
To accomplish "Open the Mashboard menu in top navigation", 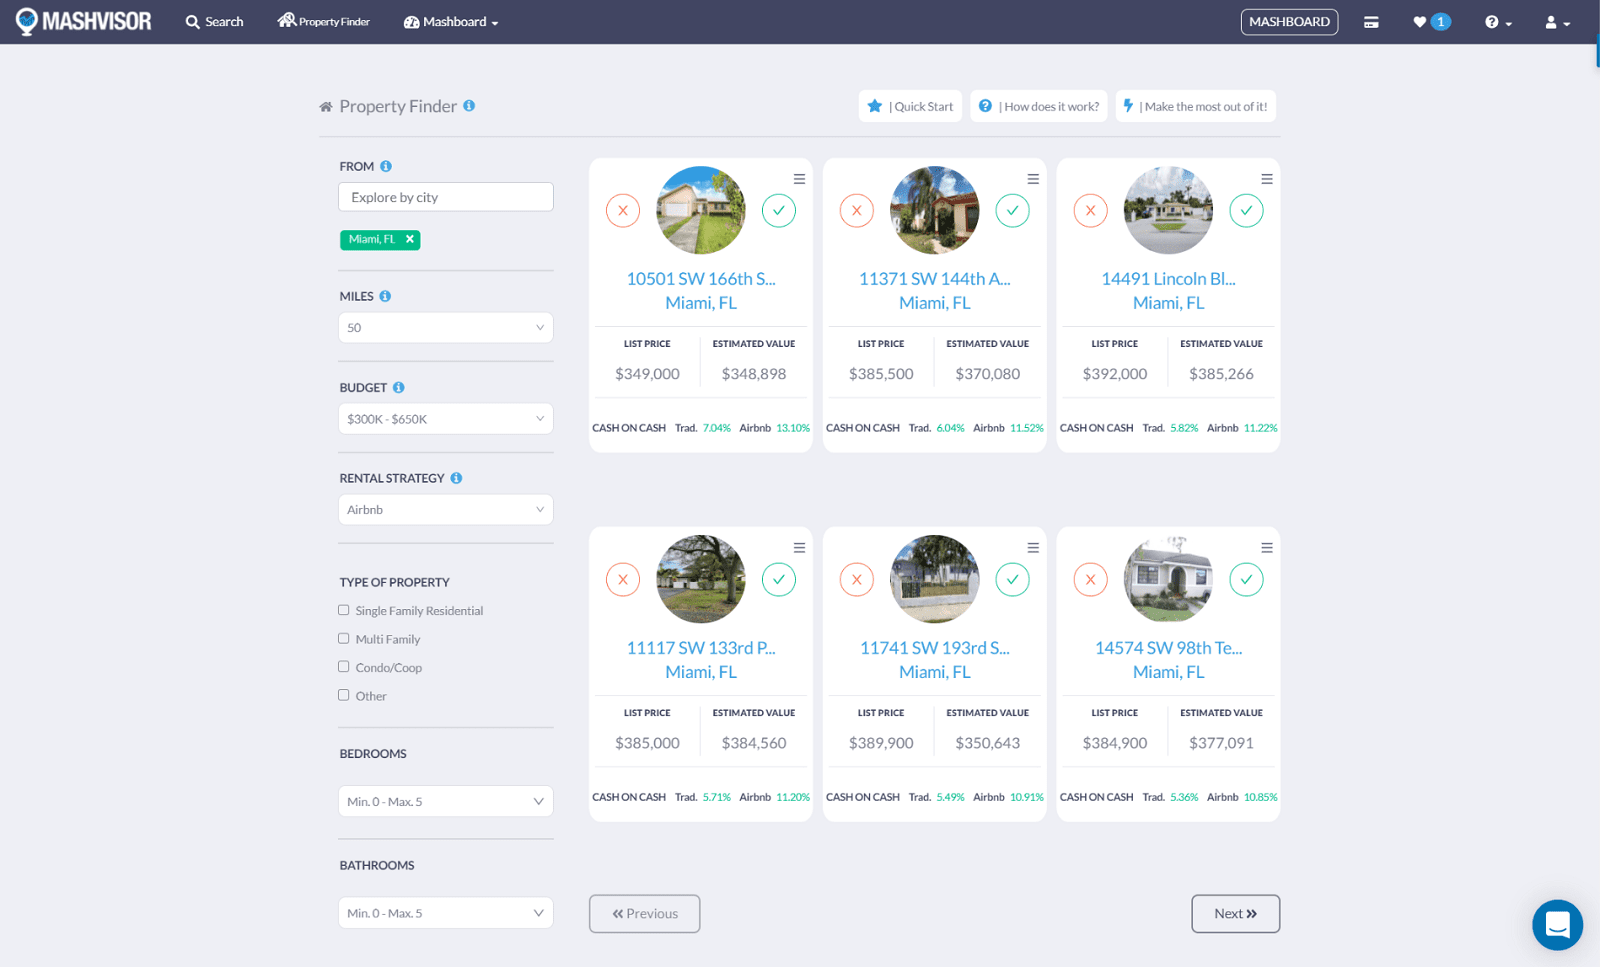I will (x=450, y=21).
